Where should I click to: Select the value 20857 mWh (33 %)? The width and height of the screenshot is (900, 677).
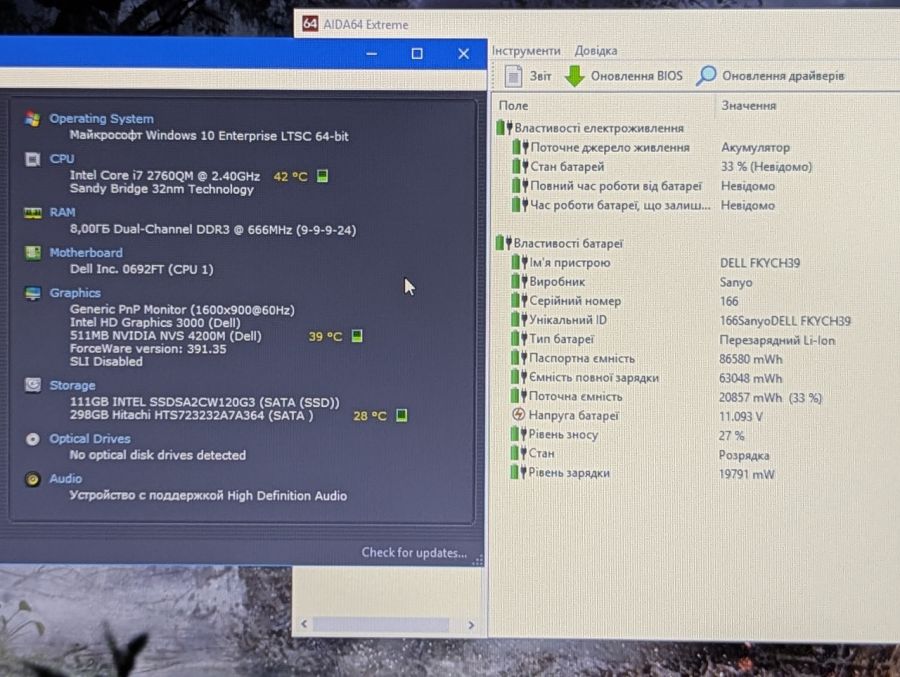click(770, 397)
